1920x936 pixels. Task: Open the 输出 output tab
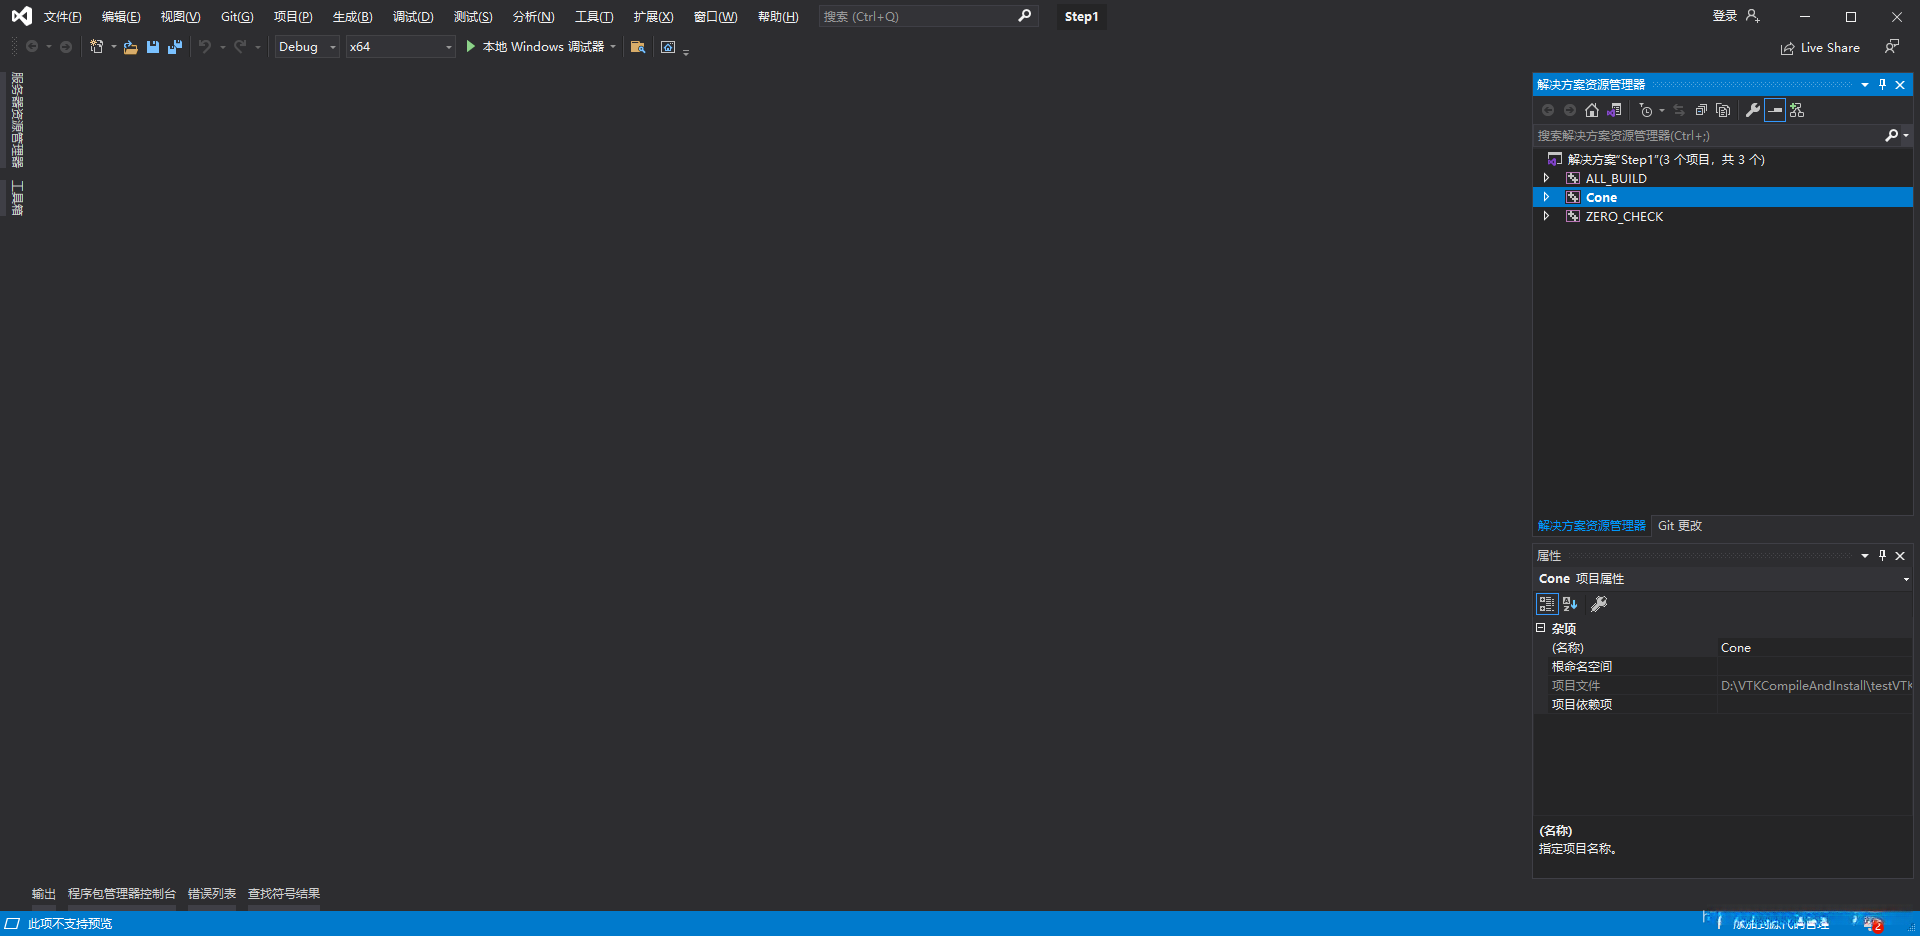pyautogui.click(x=44, y=894)
